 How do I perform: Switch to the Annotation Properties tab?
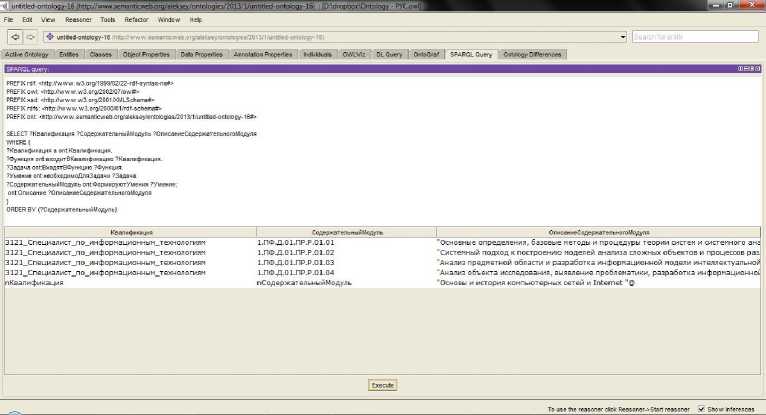point(263,55)
